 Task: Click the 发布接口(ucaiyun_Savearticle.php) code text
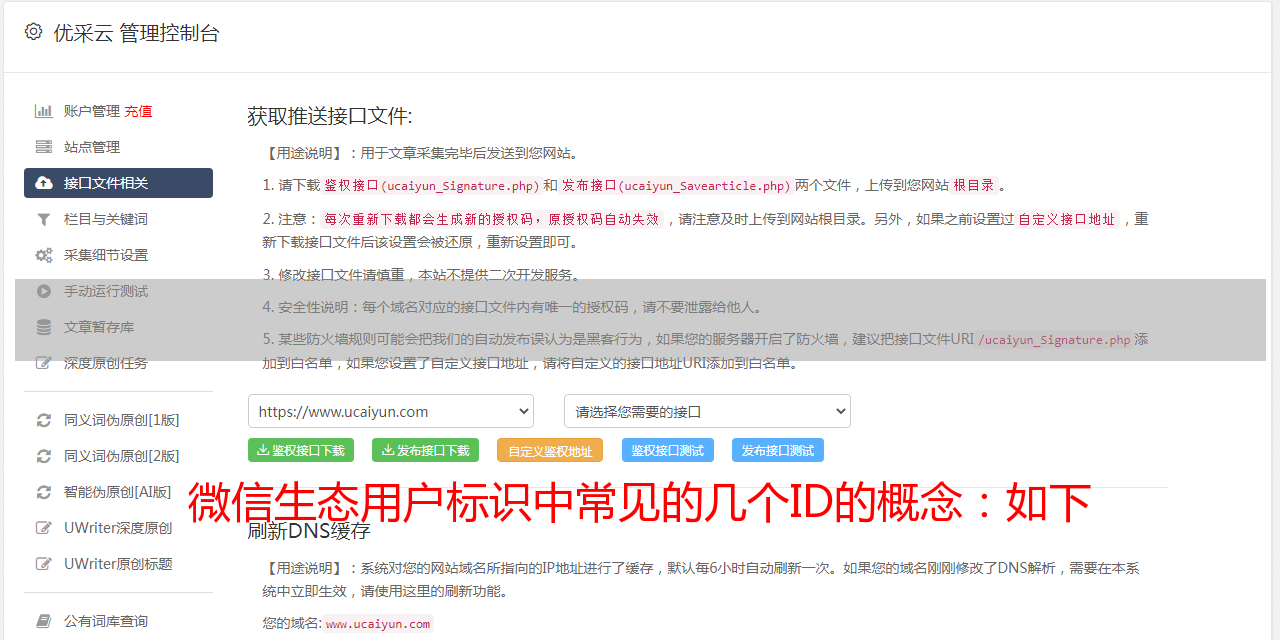[676, 186]
